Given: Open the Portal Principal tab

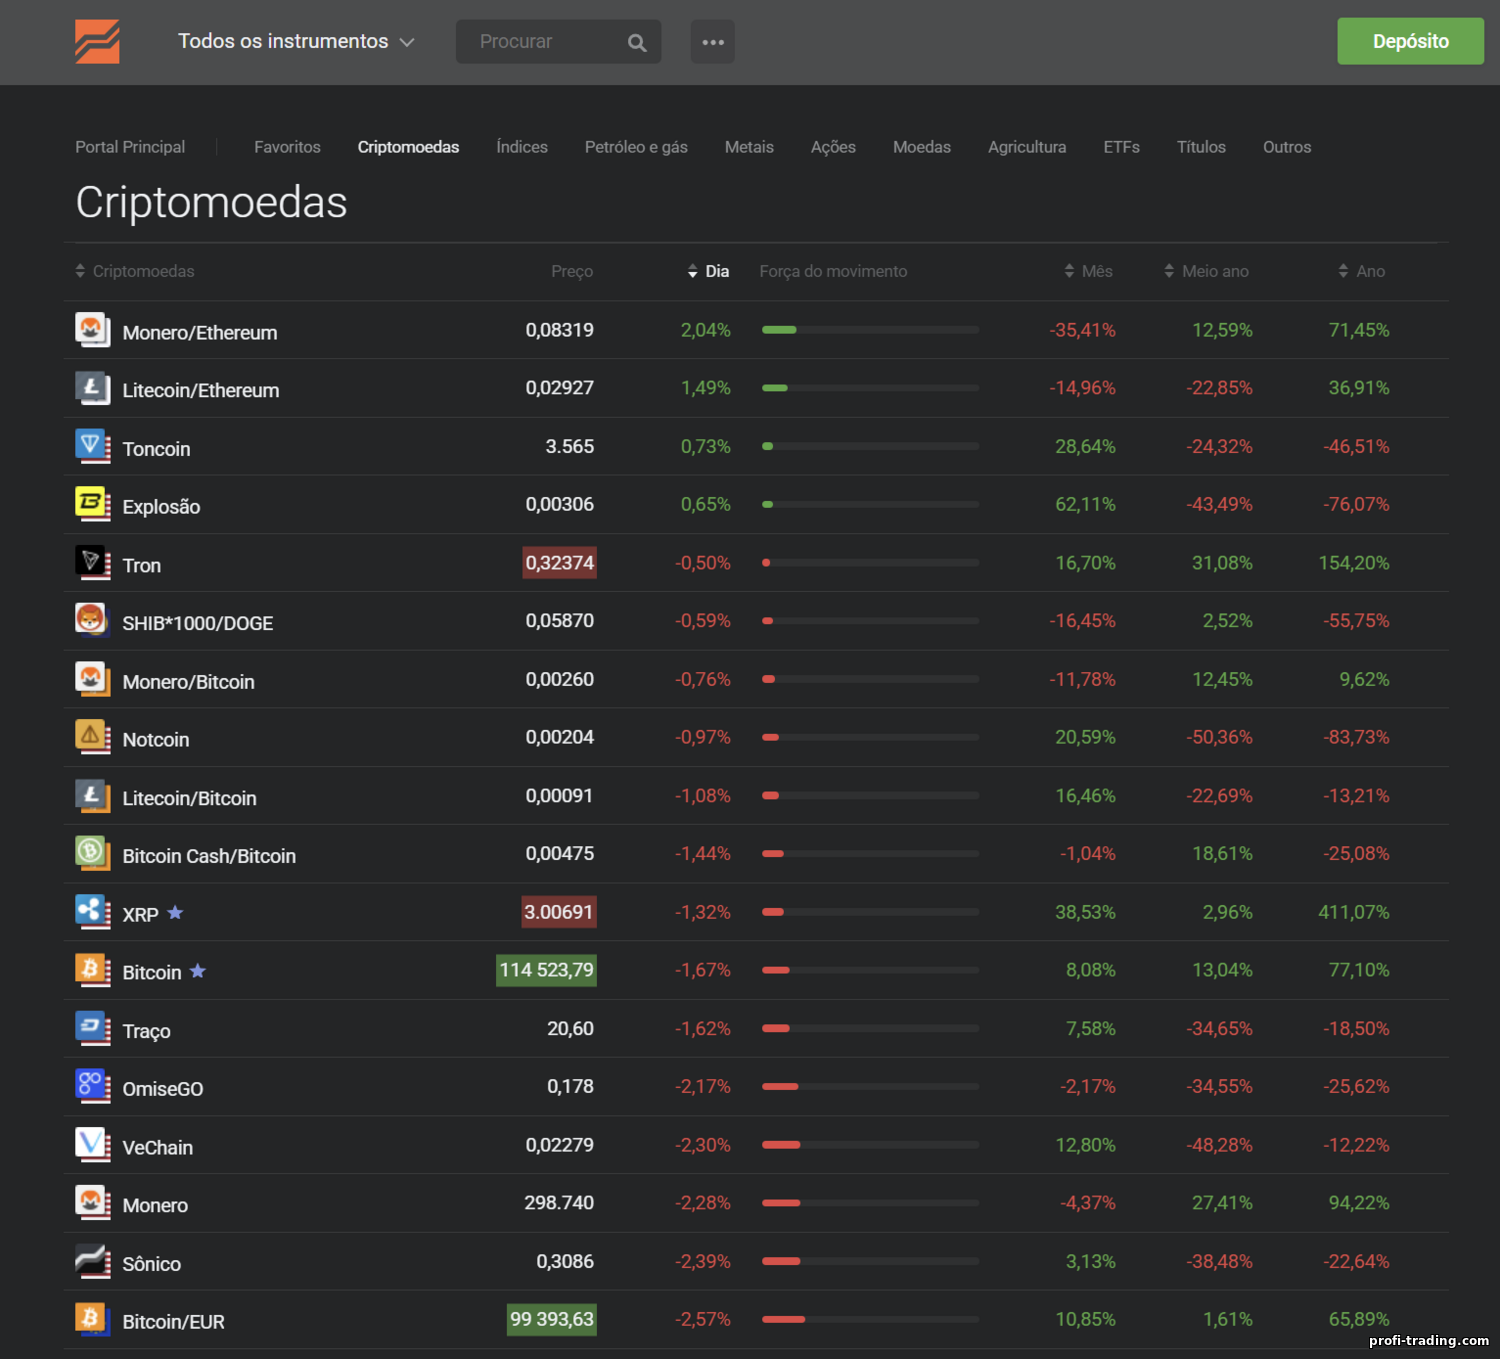Looking at the screenshot, I should [130, 147].
